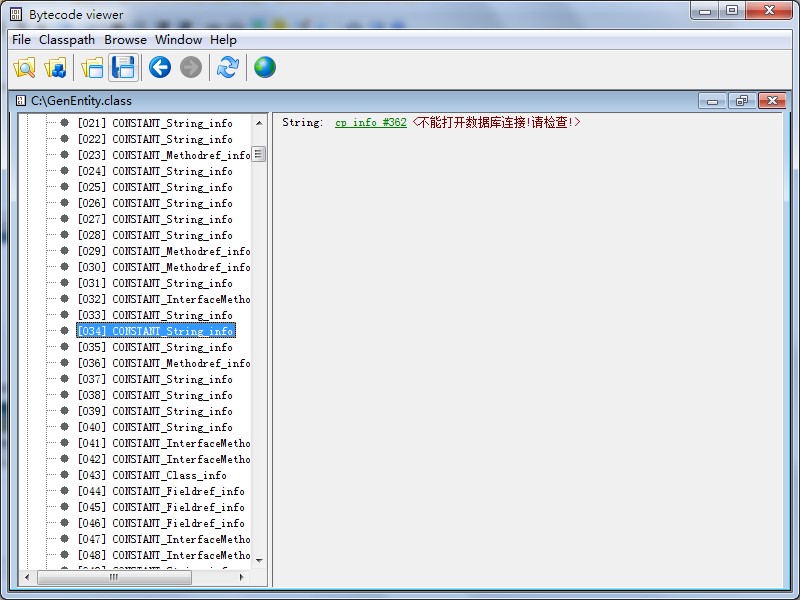Maximize the GenEntity.class inner window
The width and height of the screenshot is (800, 600).
[742, 101]
